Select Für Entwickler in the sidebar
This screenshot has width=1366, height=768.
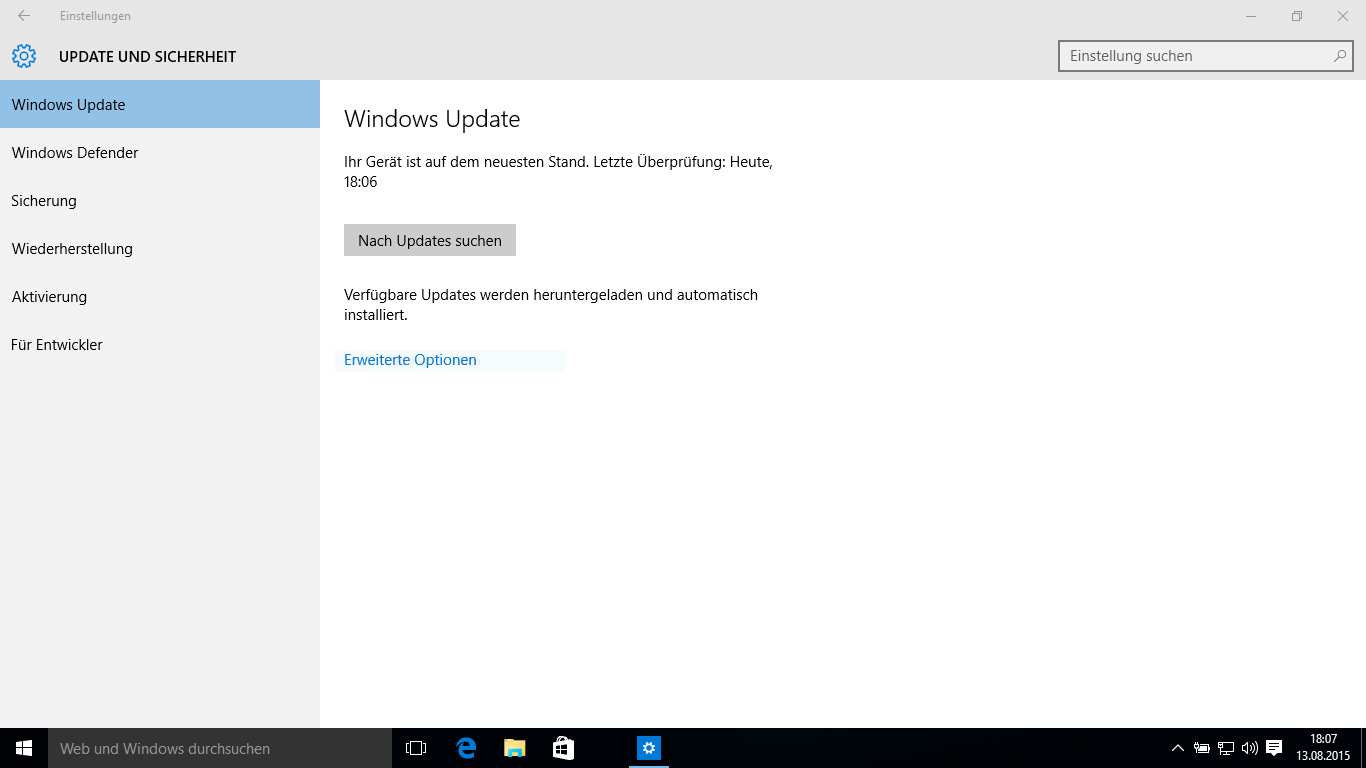pyautogui.click(x=57, y=345)
